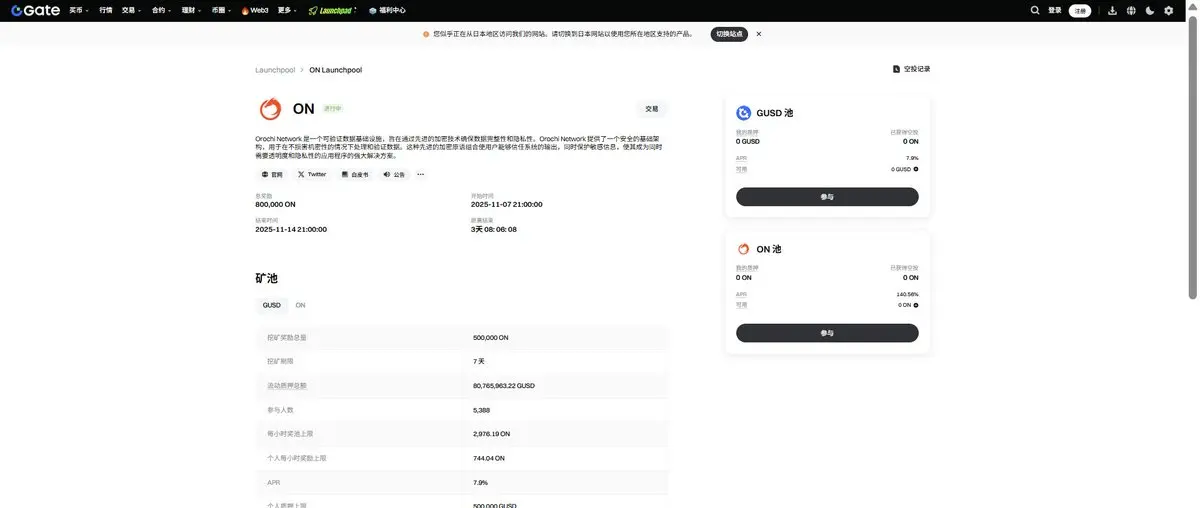Screen dimensions: 1200x508
Task: Click the warning icon in the region notice
Action: (426, 34)
